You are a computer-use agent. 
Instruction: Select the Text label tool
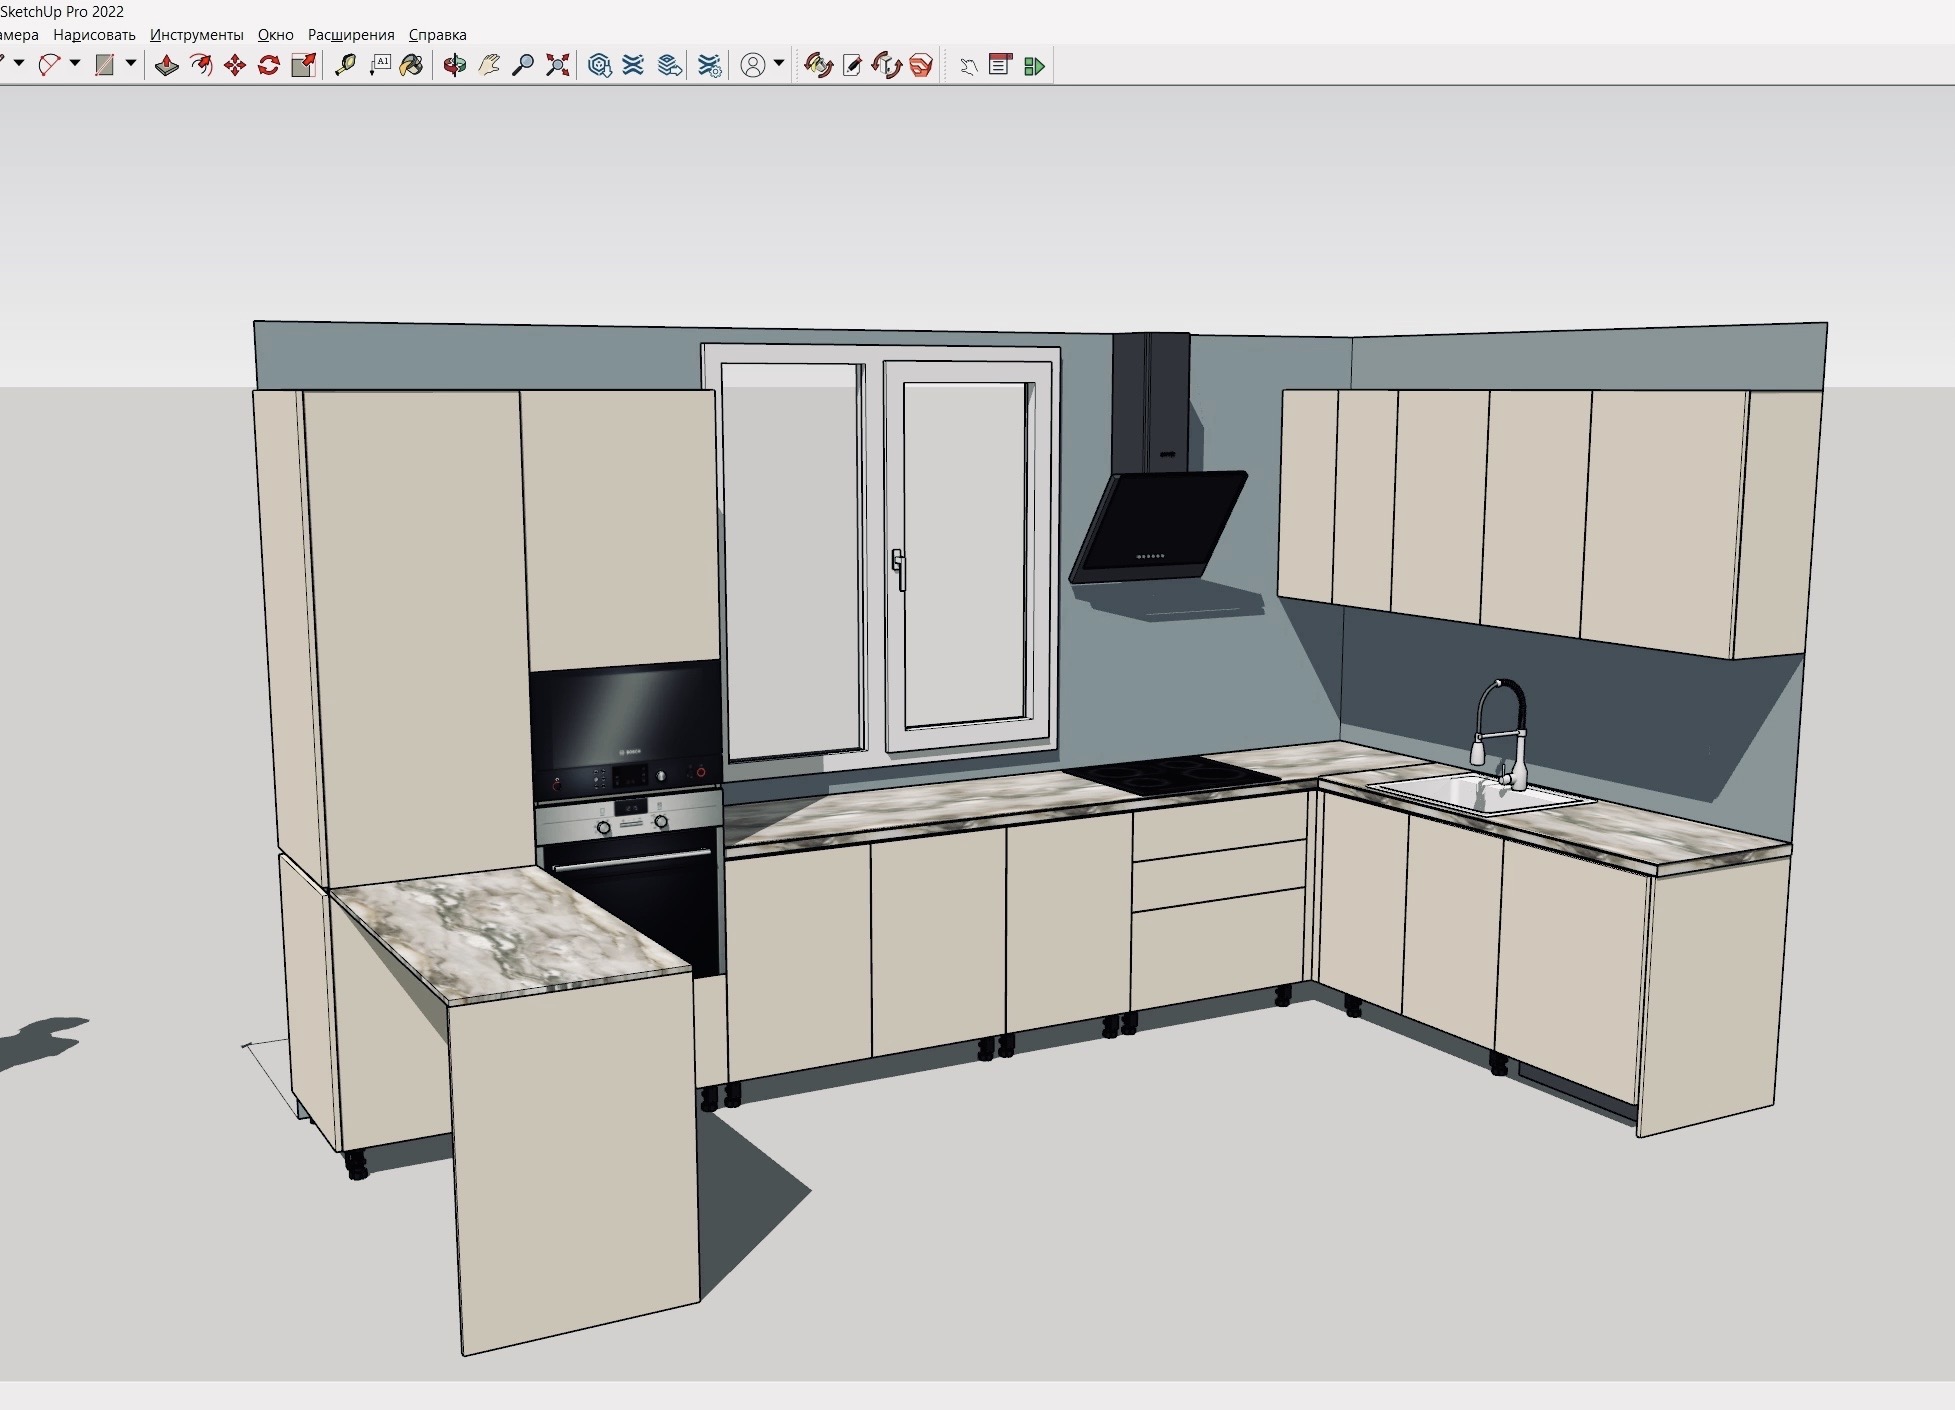pyautogui.click(x=380, y=66)
